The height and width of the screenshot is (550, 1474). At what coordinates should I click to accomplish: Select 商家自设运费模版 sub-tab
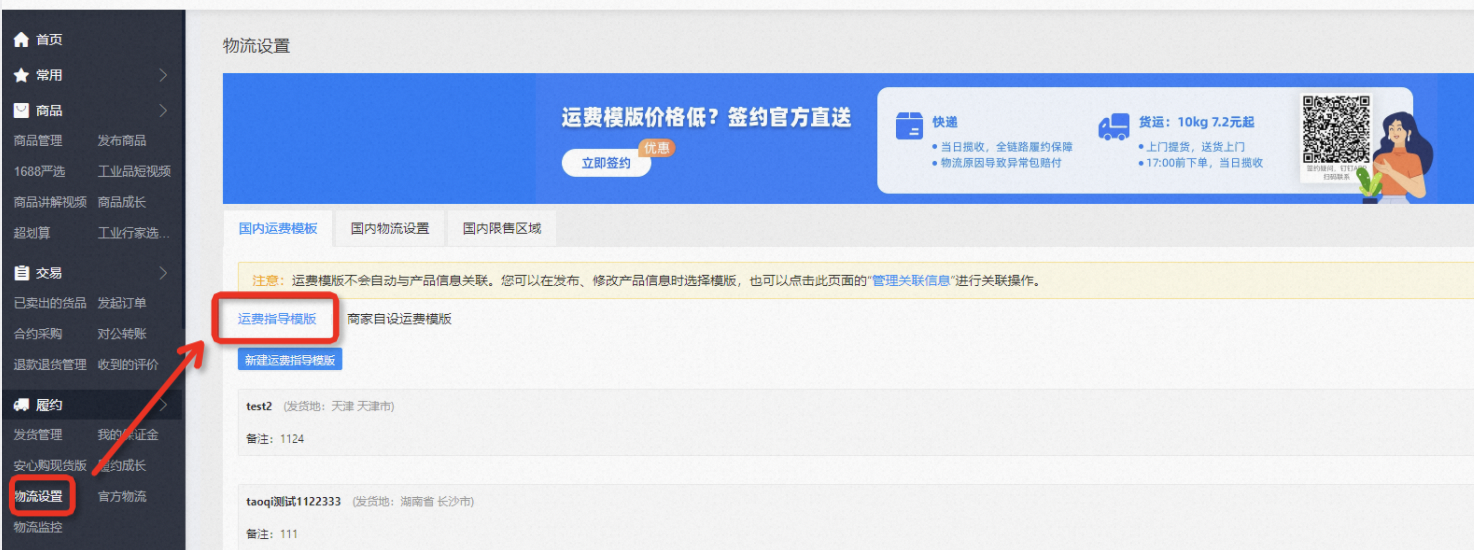399,319
